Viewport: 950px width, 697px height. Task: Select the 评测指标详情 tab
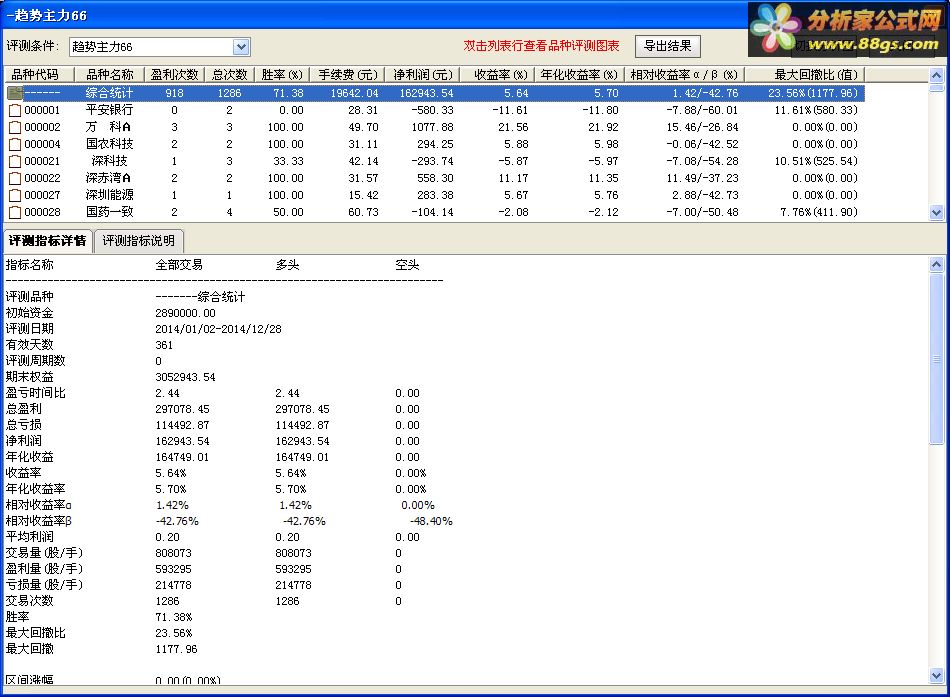(47, 241)
